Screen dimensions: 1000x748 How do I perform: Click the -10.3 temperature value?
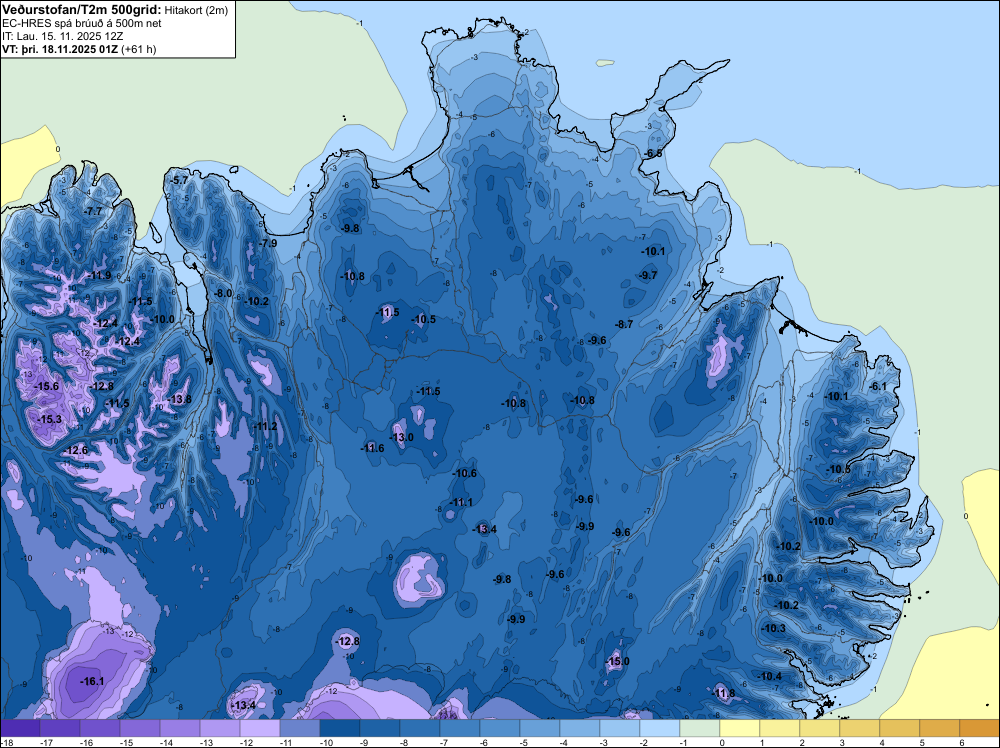774,629
